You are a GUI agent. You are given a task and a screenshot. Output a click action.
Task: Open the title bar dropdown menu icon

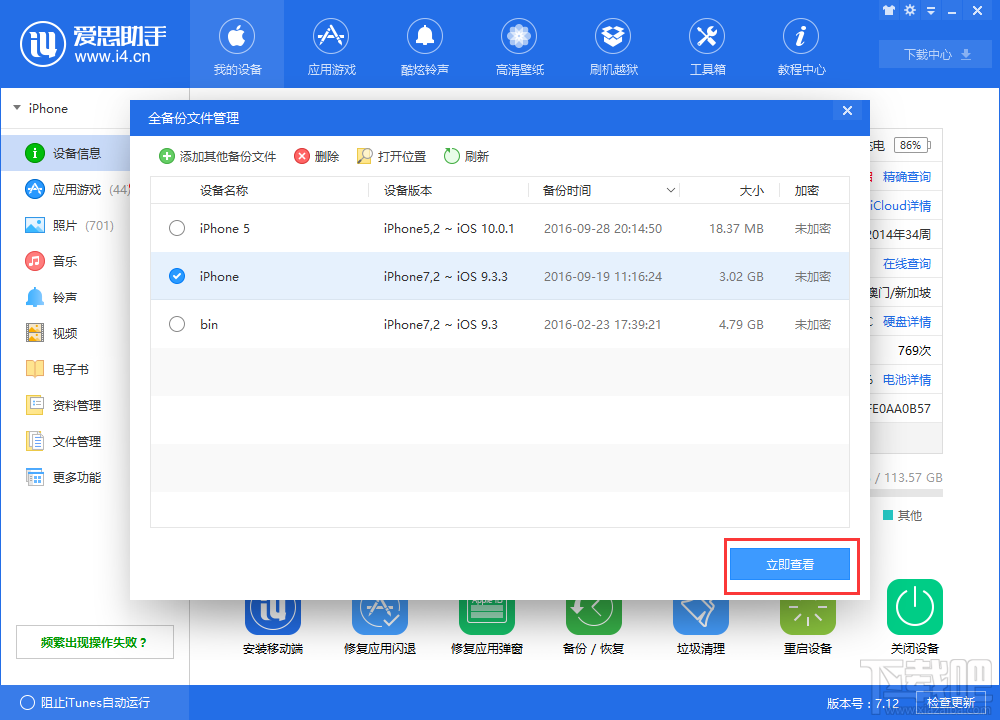point(931,11)
